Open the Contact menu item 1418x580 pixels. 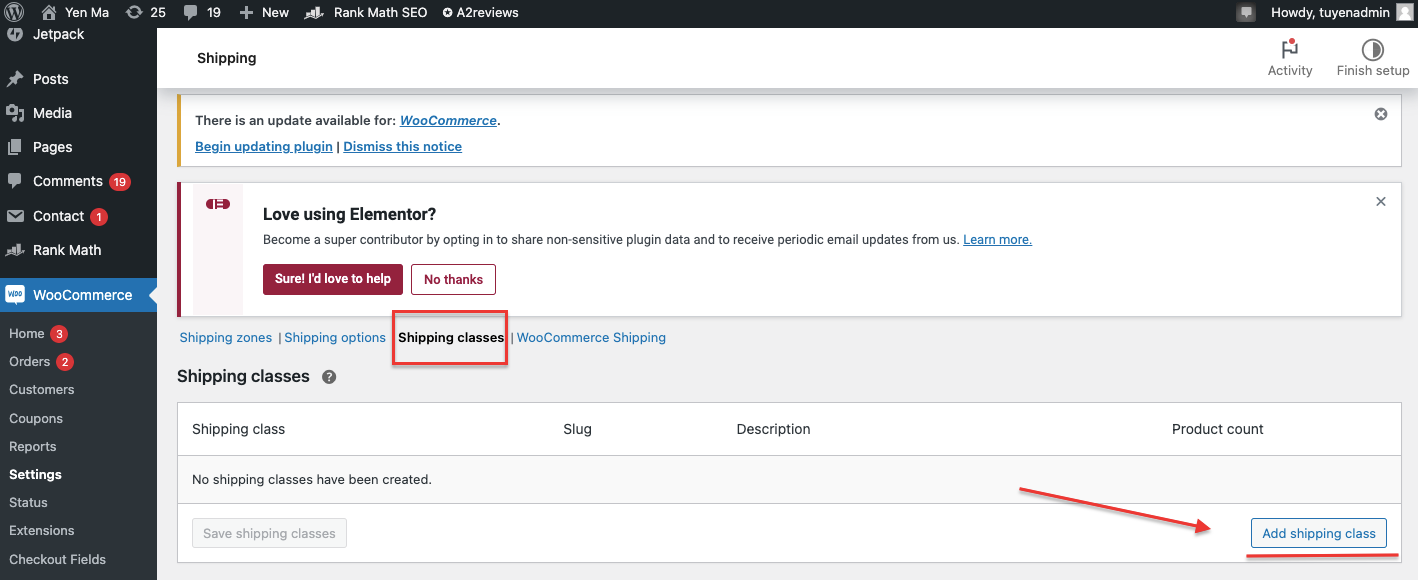(58, 216)
